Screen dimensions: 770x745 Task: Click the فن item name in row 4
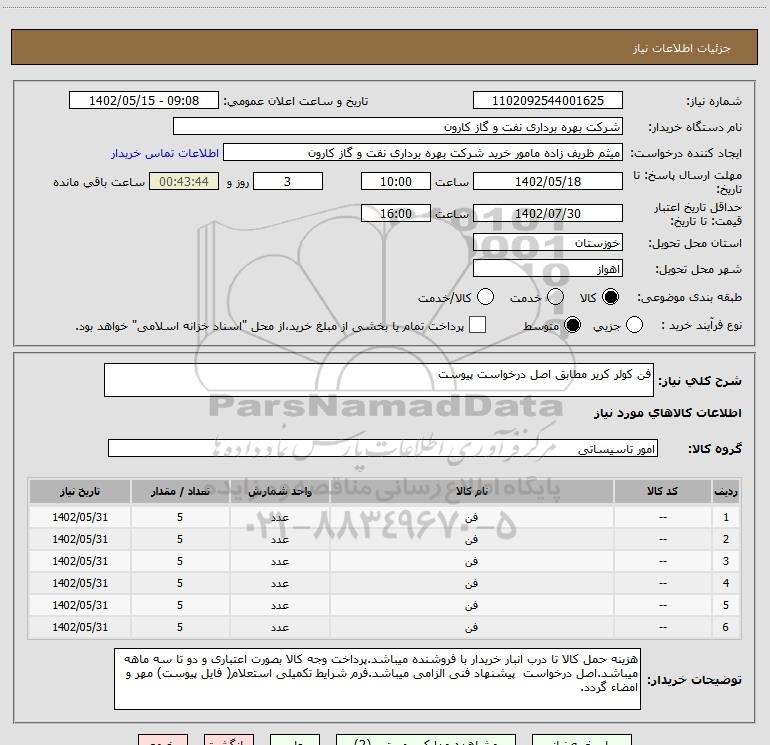pyautogui.click(x=471, y=583)
